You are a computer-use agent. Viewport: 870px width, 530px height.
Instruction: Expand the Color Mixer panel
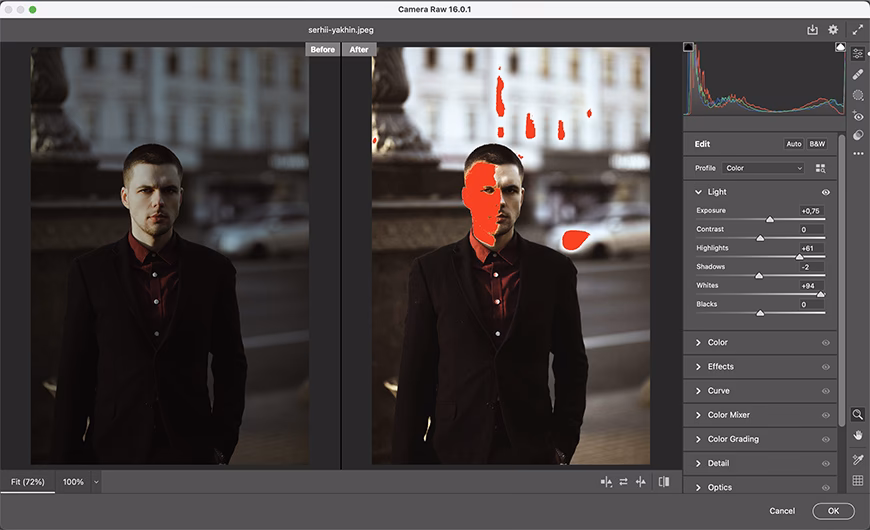(x=699, y=415)
